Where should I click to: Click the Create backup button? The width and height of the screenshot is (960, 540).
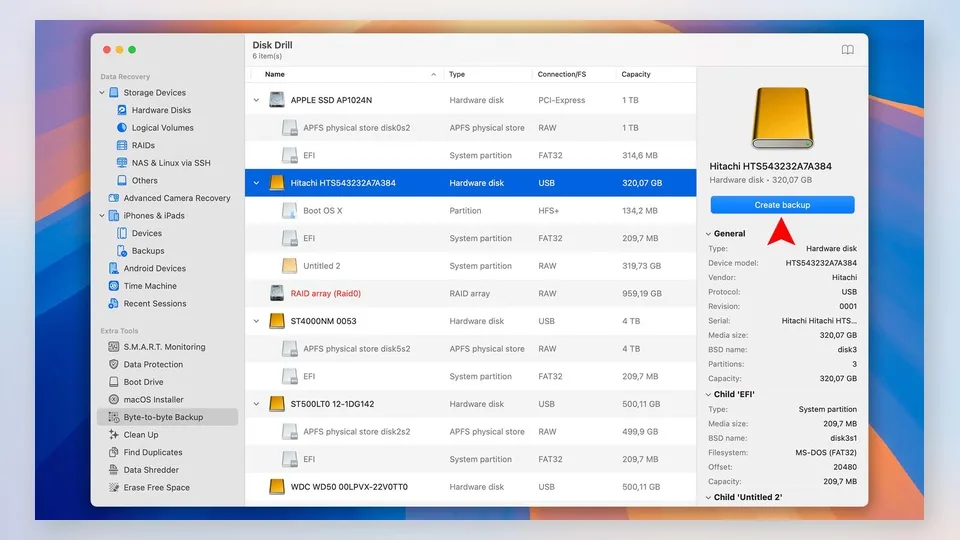pyautogui.click(x=782, y=205)
